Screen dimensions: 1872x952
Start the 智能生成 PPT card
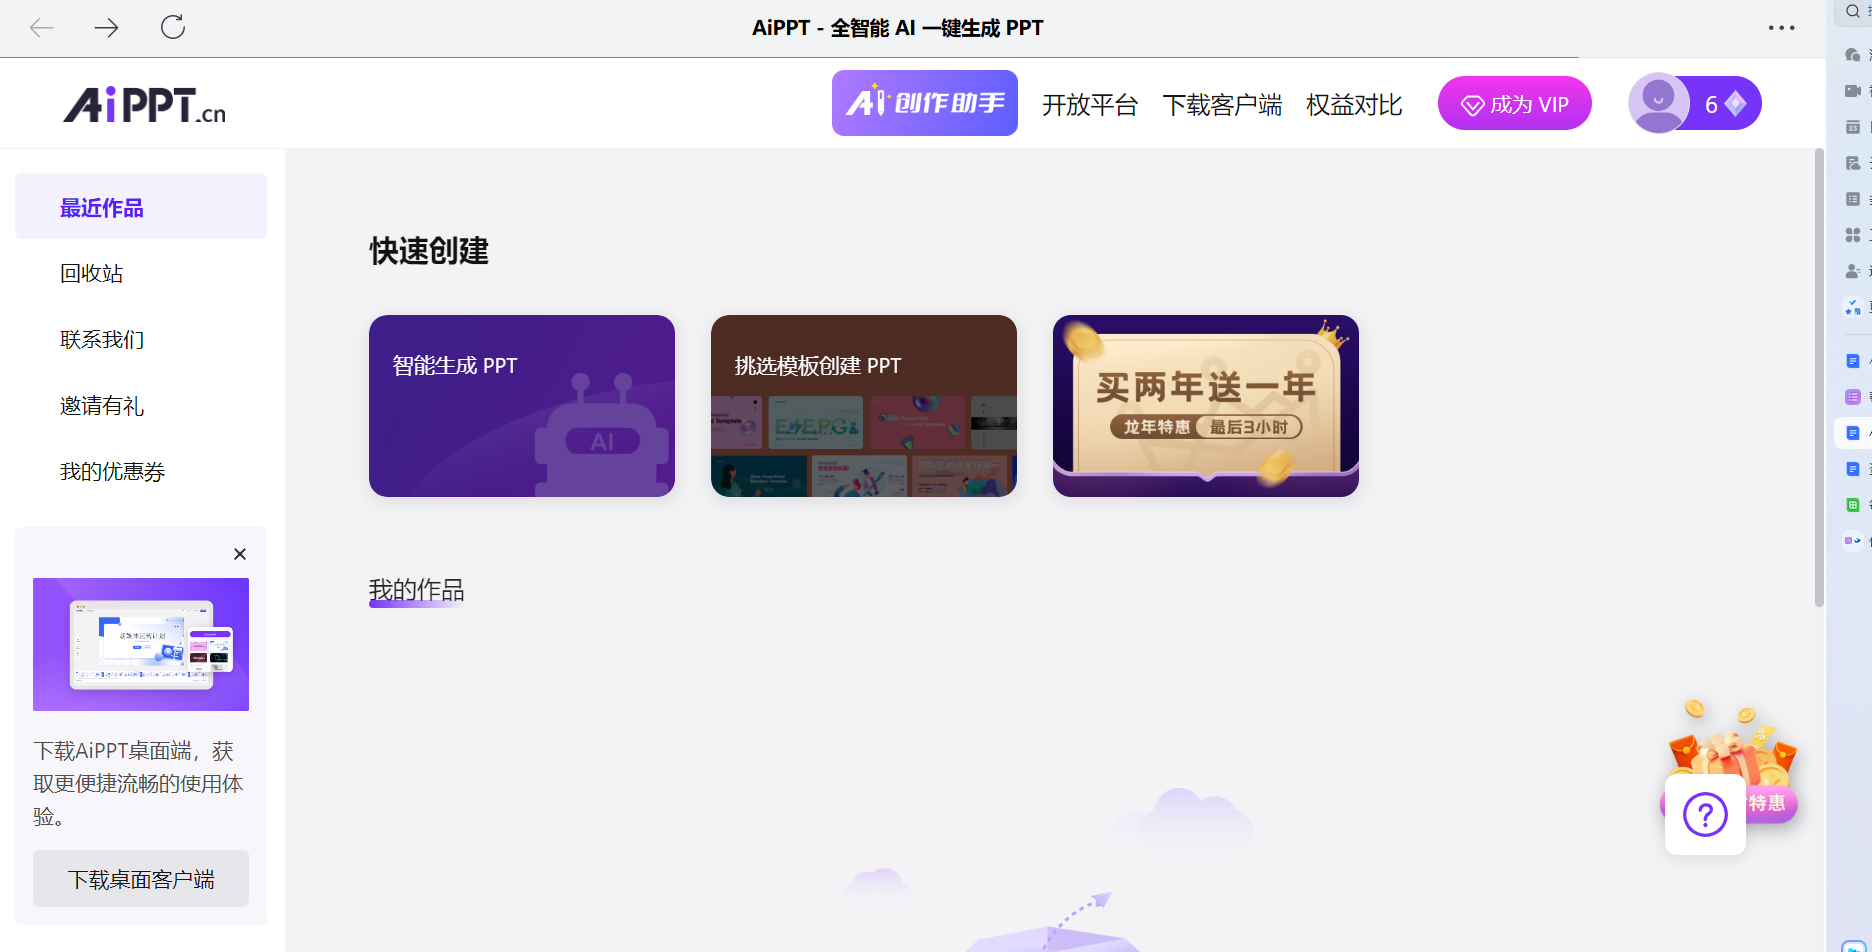tap(522, 406)
